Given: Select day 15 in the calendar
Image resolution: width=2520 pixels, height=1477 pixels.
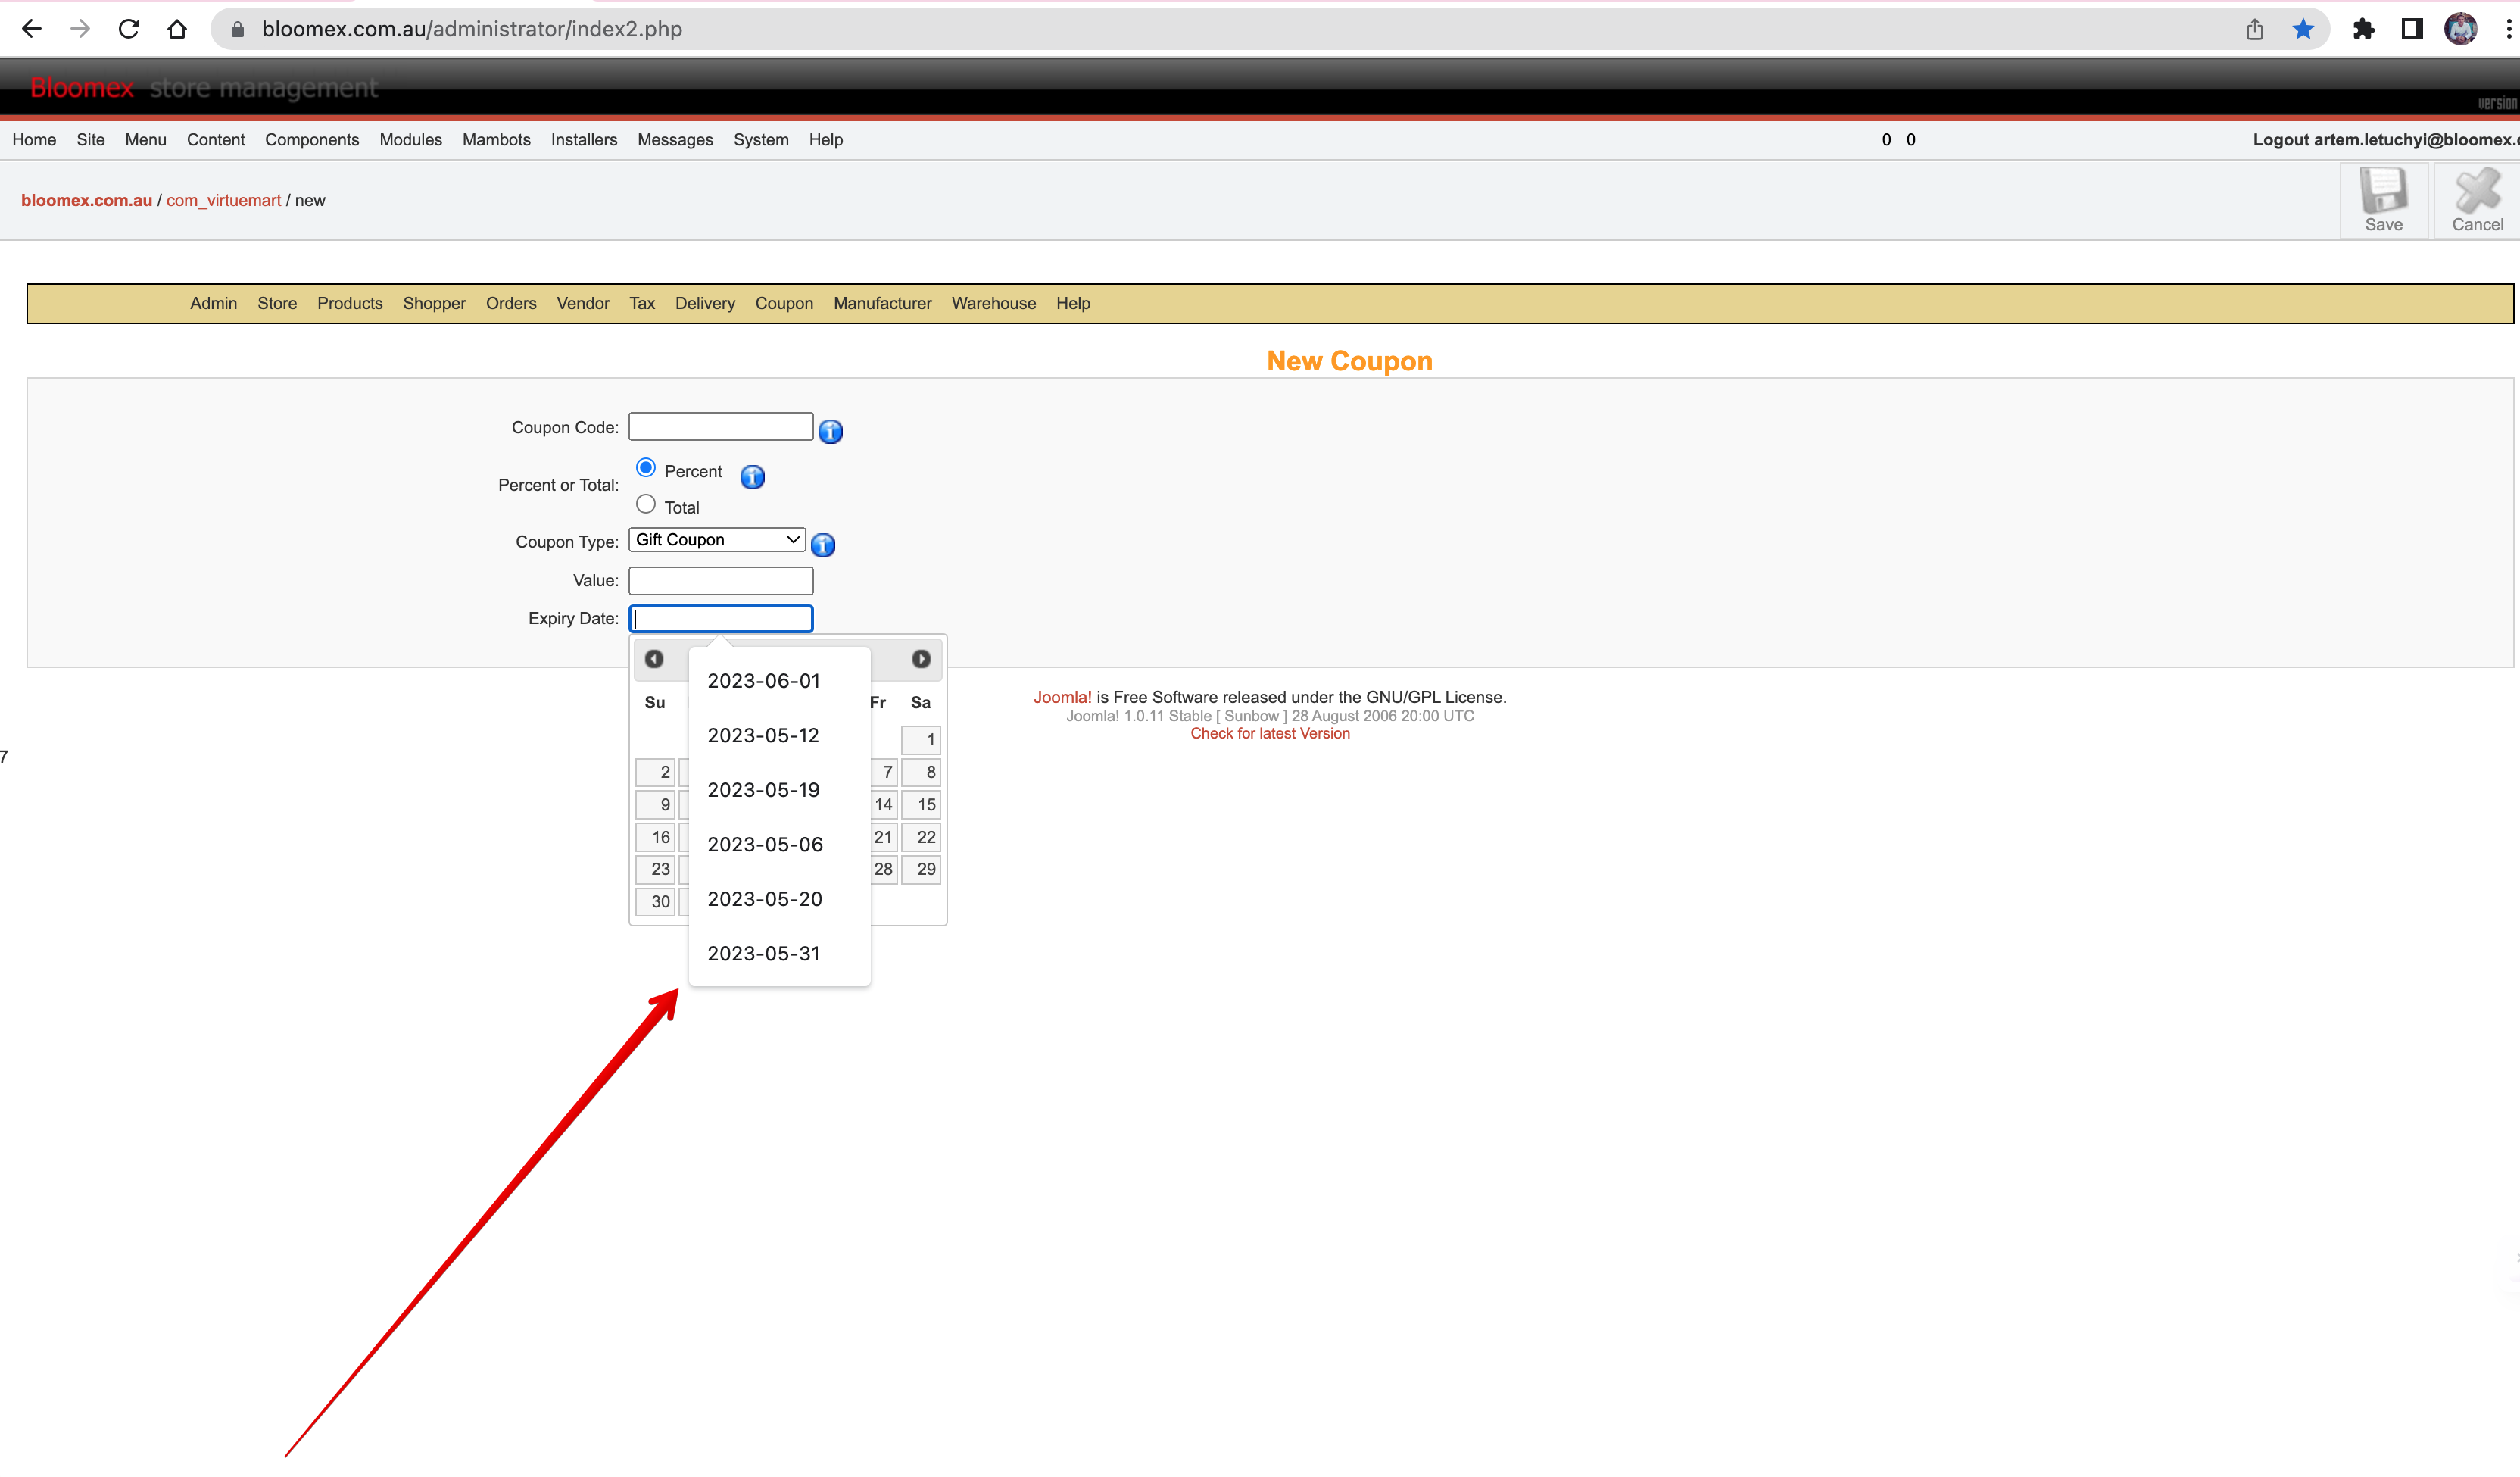Looking at the screenshot, I should click(x=922, y=805).
